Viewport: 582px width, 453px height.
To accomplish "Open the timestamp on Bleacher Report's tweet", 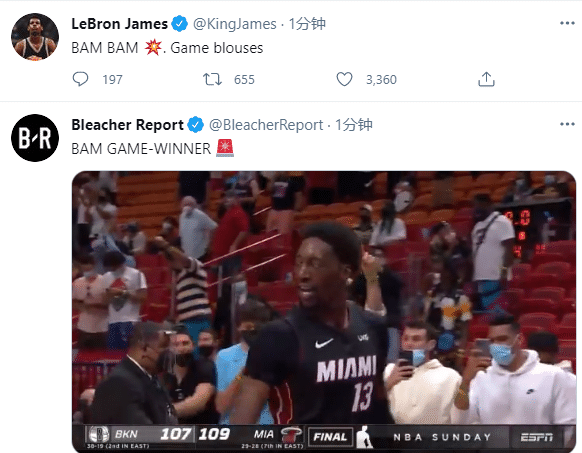I will [x=354, y=125].
